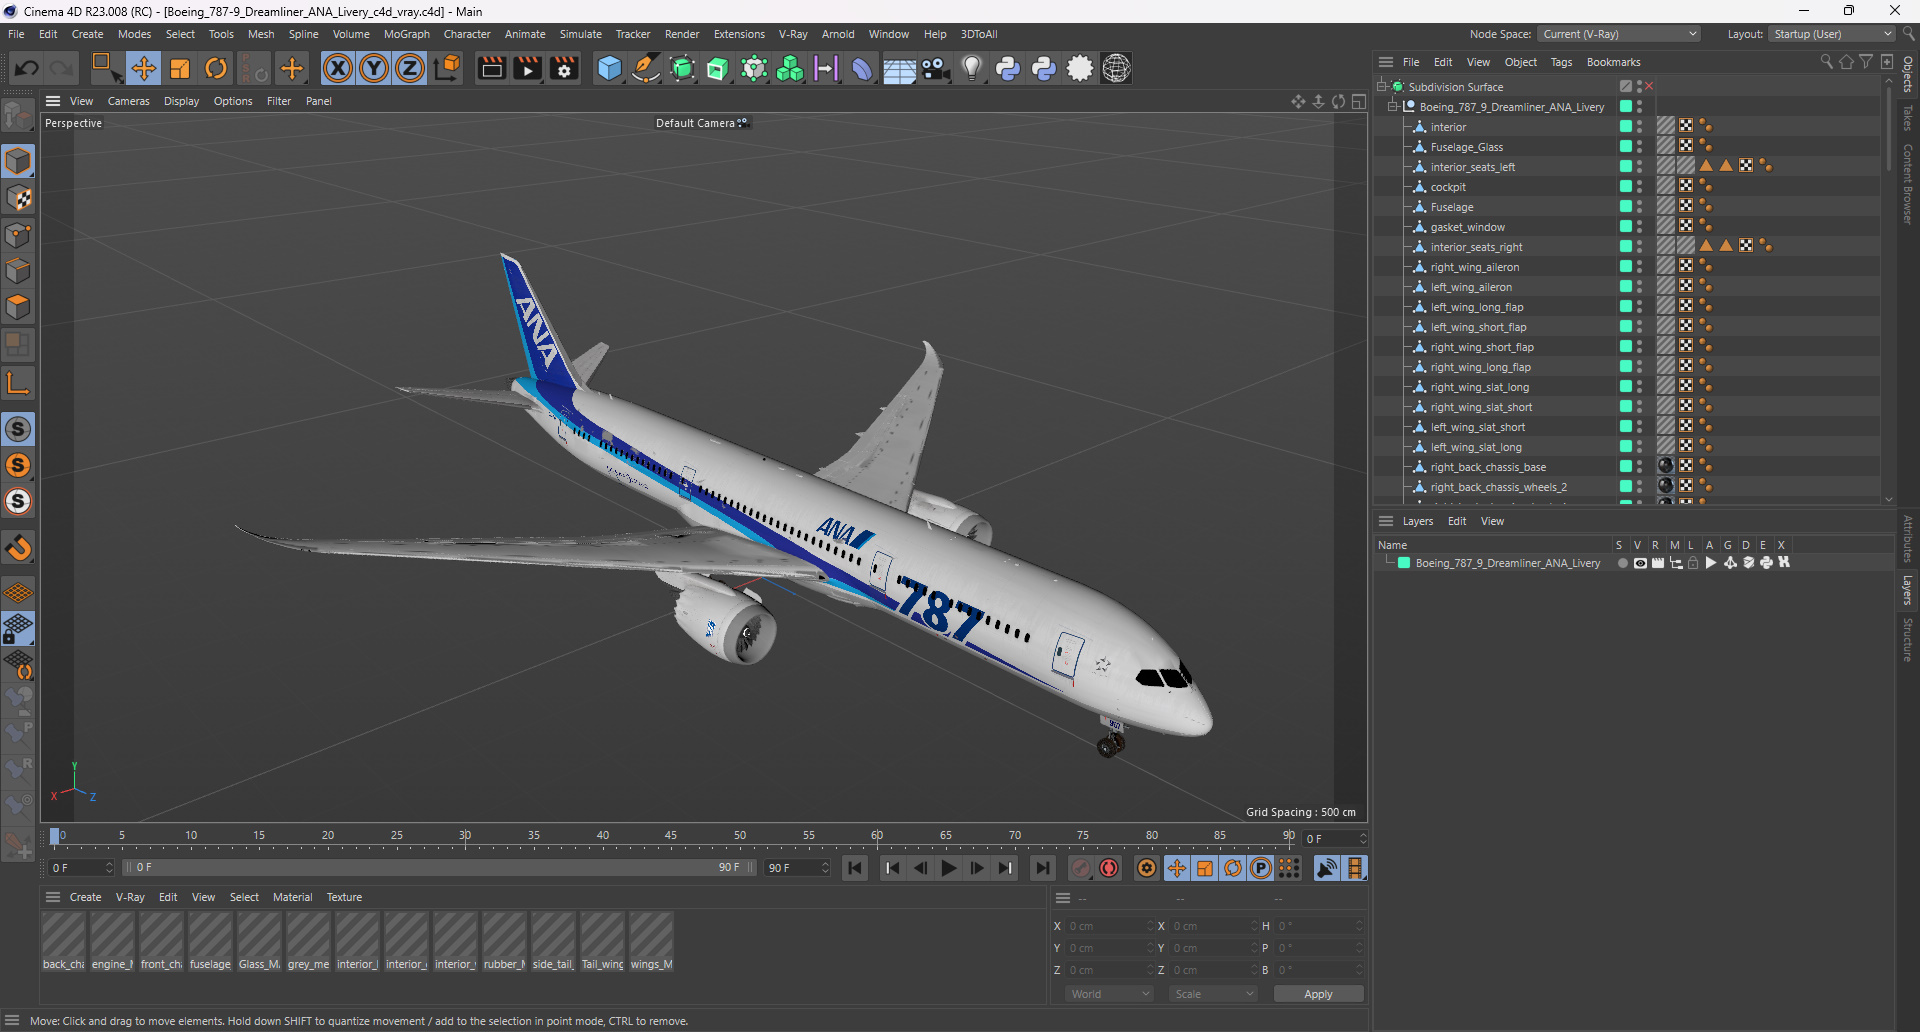The image size is (1920, 1032).
Task: Select the Move tool in top toolbar
Action: point(144,68)
